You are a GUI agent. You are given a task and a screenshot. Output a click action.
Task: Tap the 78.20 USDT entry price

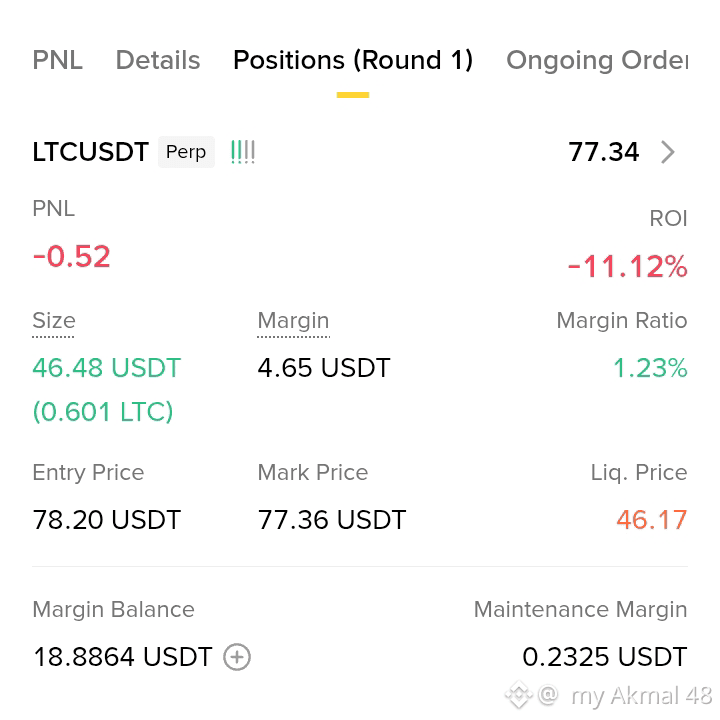(x=107, y=520)
